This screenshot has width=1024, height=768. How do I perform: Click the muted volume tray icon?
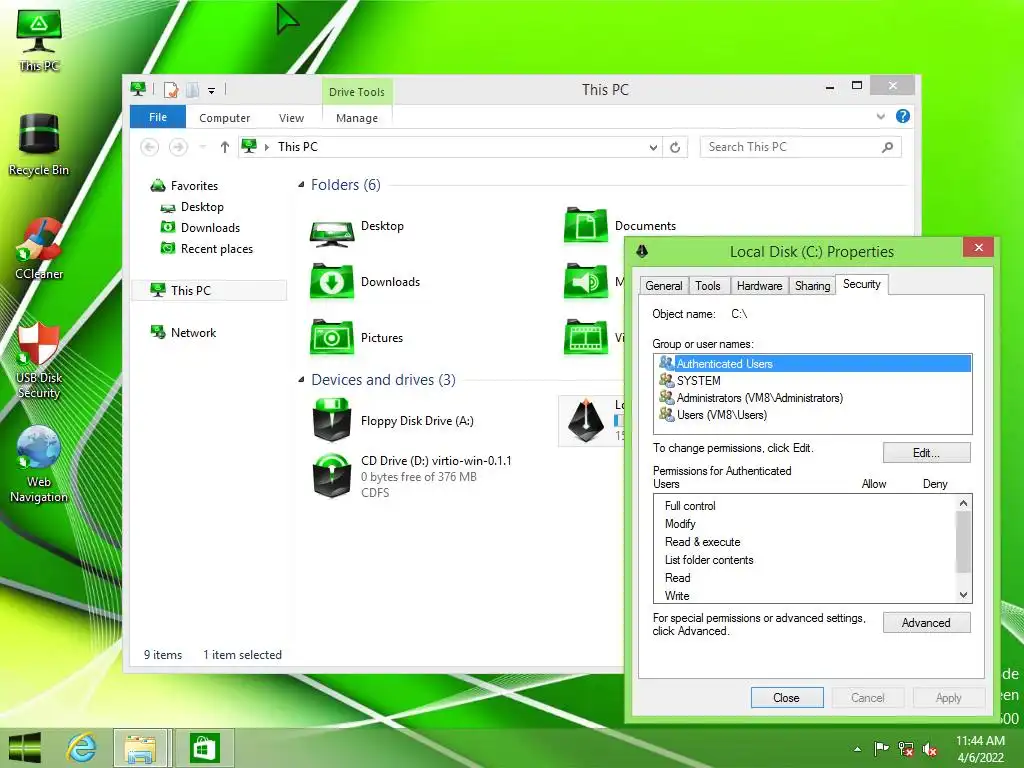point(929,749)
